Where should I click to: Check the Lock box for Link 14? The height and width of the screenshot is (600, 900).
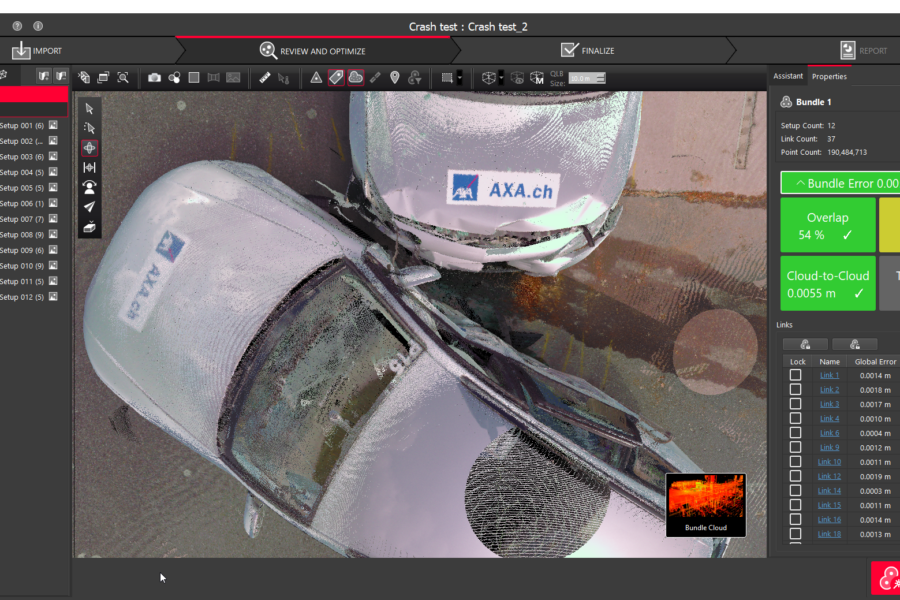click(796, 490)
